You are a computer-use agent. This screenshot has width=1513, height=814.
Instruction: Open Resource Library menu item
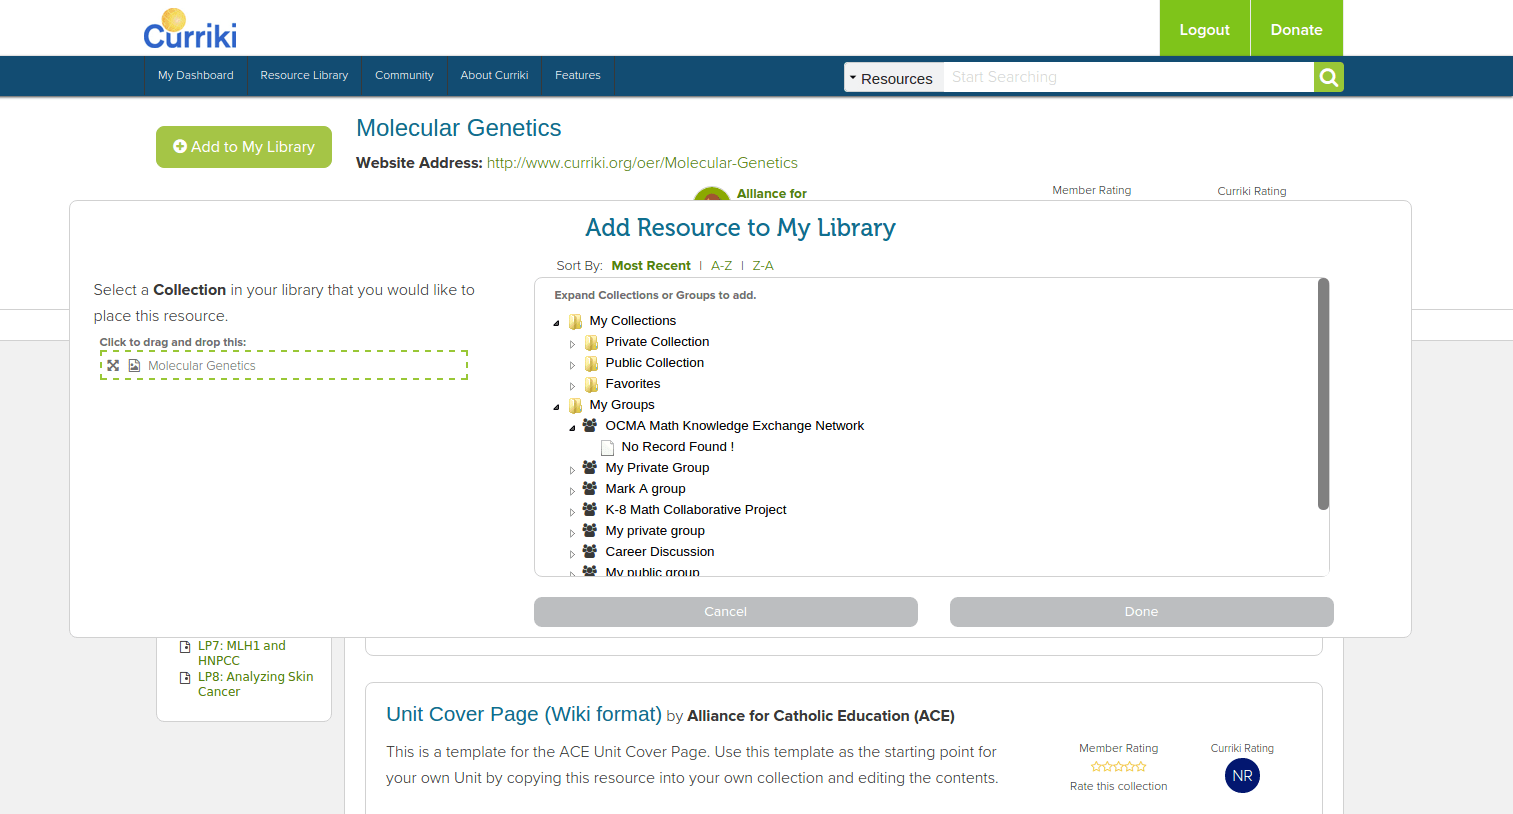click(304, 75)
